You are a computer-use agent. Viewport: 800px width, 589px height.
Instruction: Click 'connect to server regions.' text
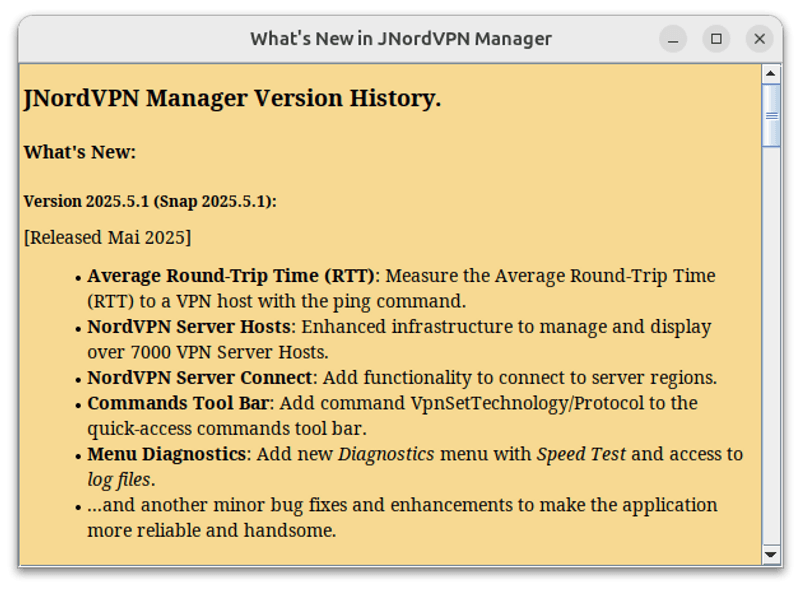(x=608, y=378)
